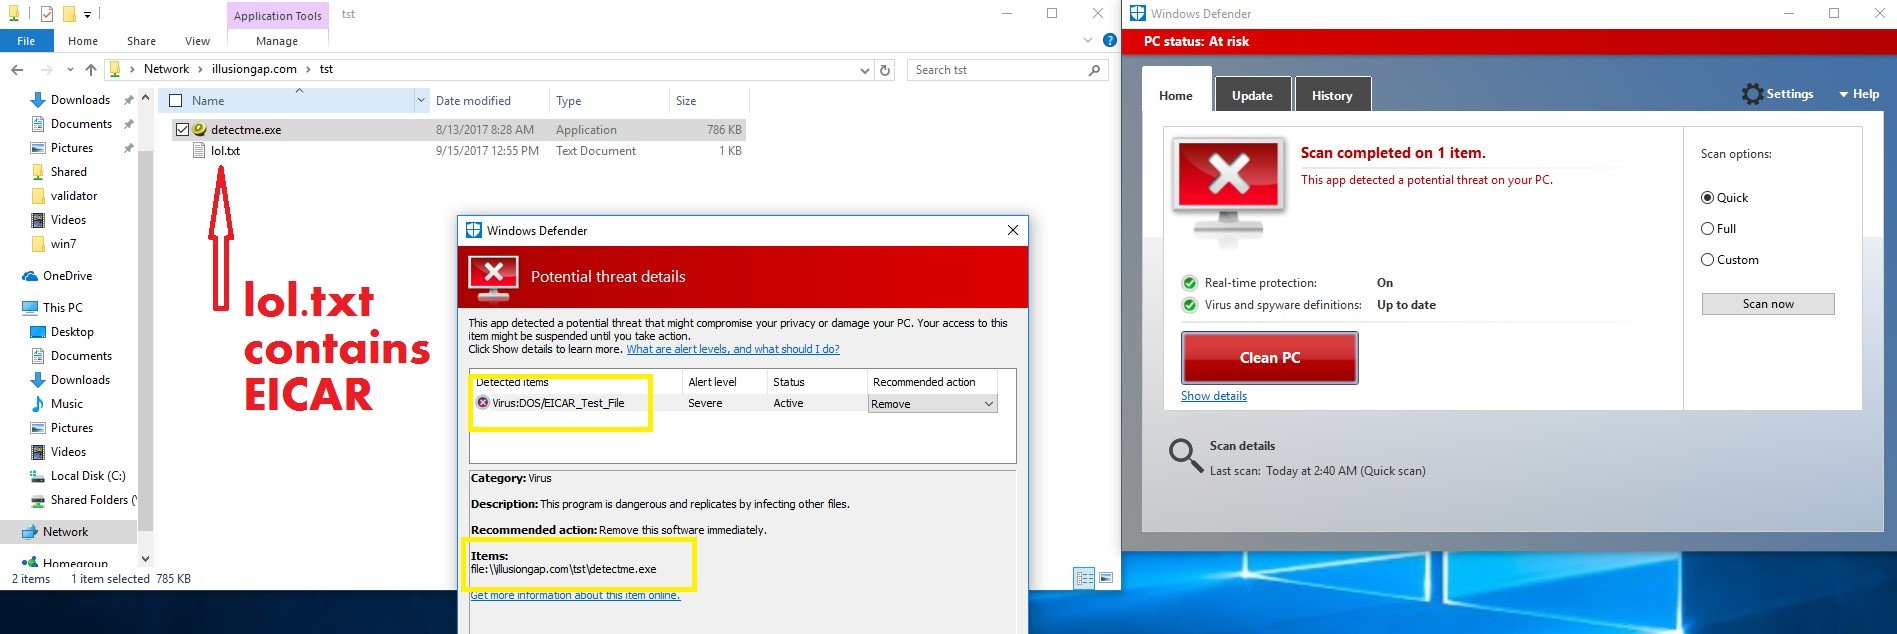
Task: Click the Scan now button
Action: coord(1768,304)
